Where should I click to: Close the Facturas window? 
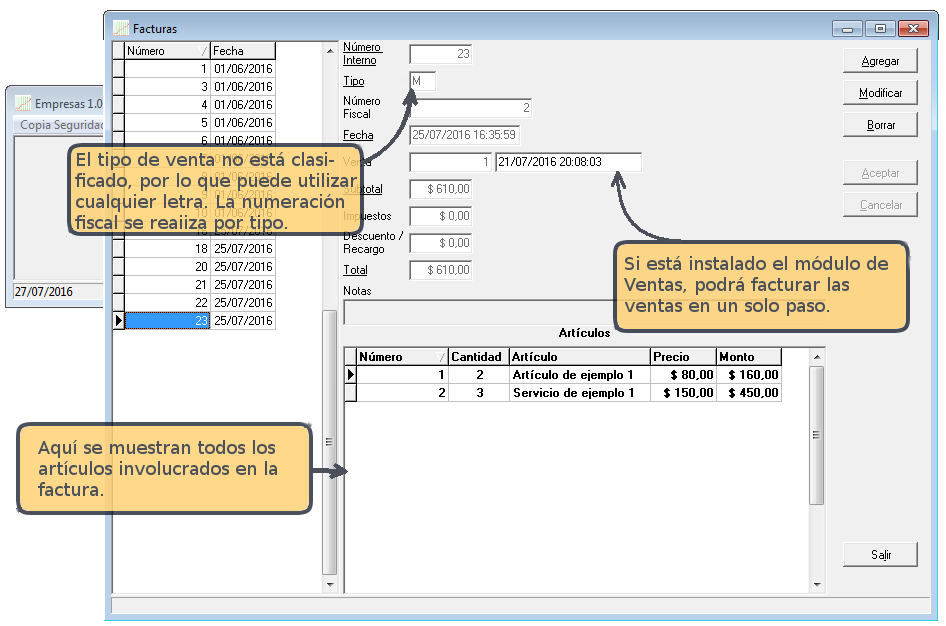pyautogui.click(x=913, y=28)
